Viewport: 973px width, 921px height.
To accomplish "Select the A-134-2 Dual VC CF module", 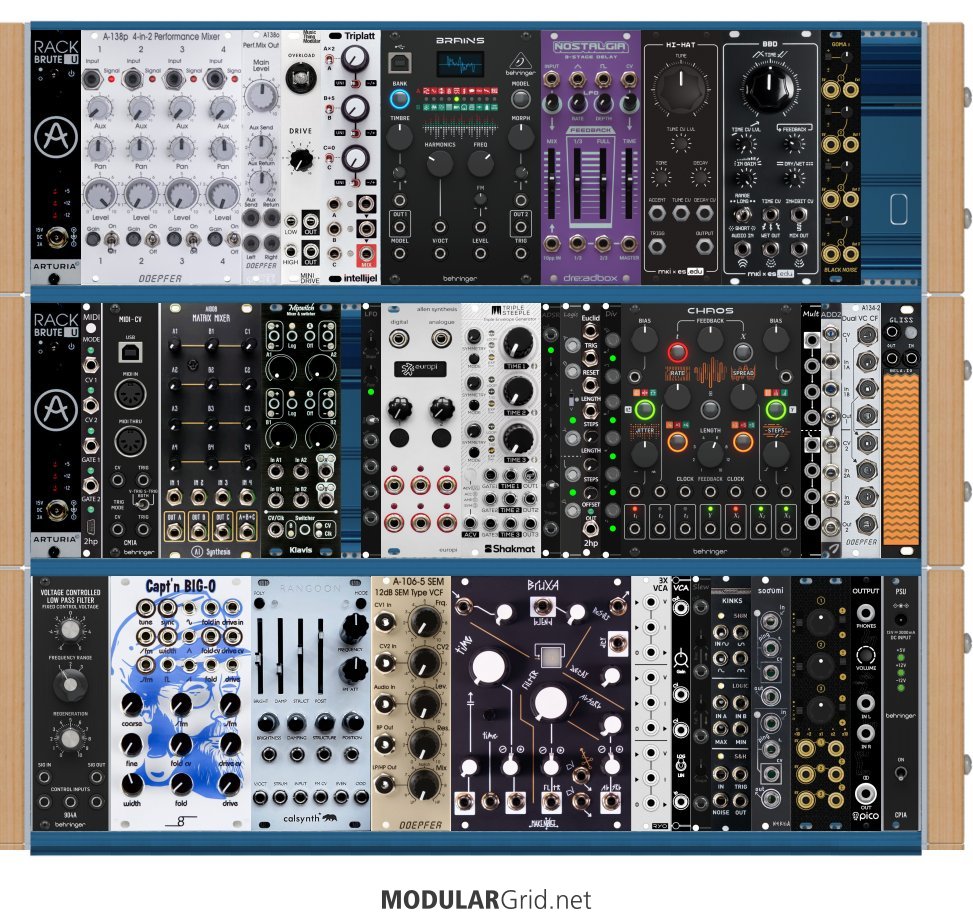I will [861, 429].
